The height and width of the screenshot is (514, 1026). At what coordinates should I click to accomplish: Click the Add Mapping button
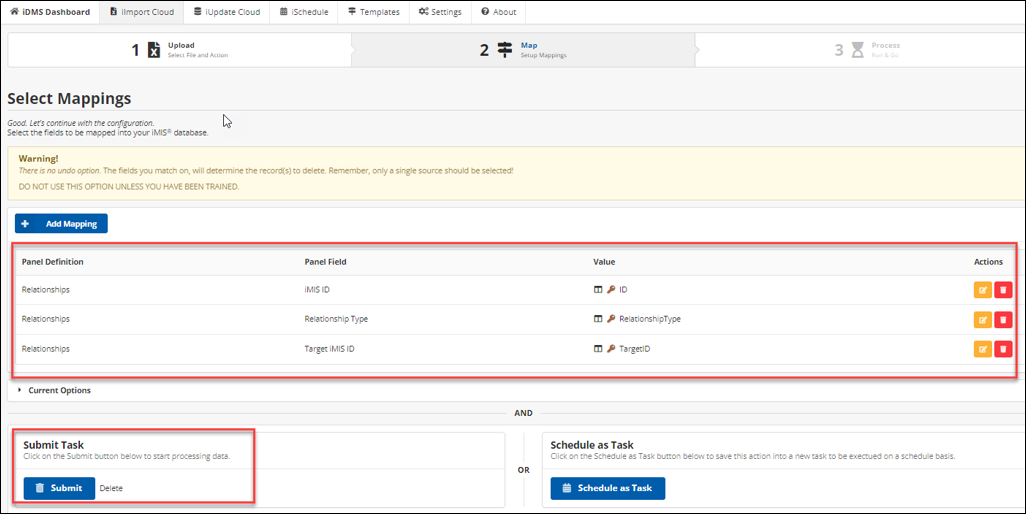[x=61, y=224]
